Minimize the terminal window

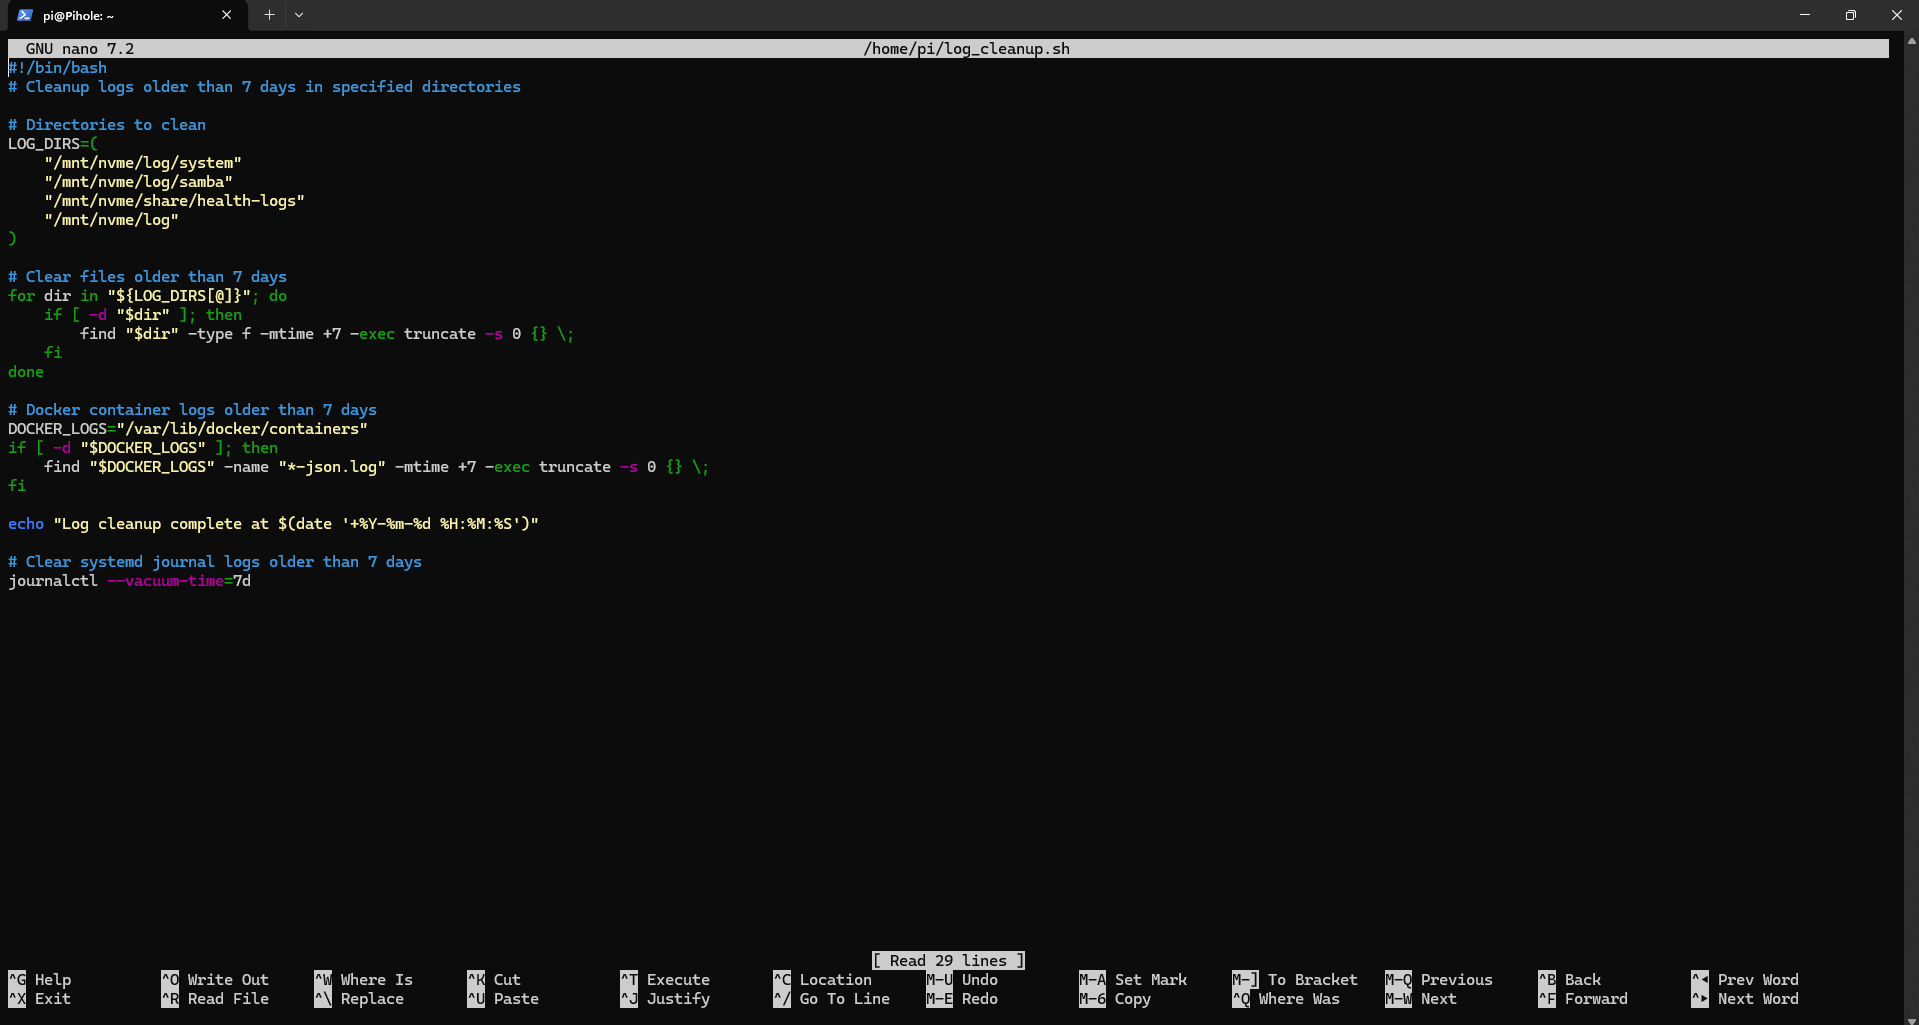pyautogui.click(x=1804, y=15)
